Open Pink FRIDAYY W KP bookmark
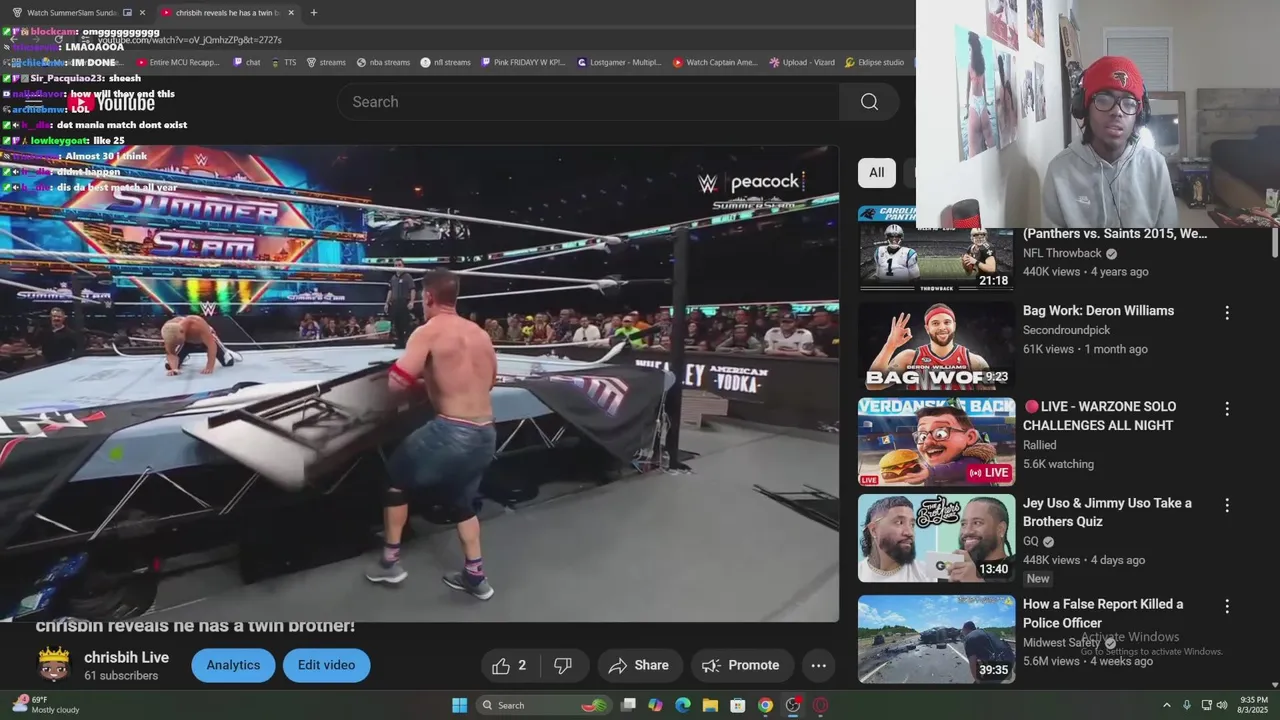1280x720 pixels. 523,62
